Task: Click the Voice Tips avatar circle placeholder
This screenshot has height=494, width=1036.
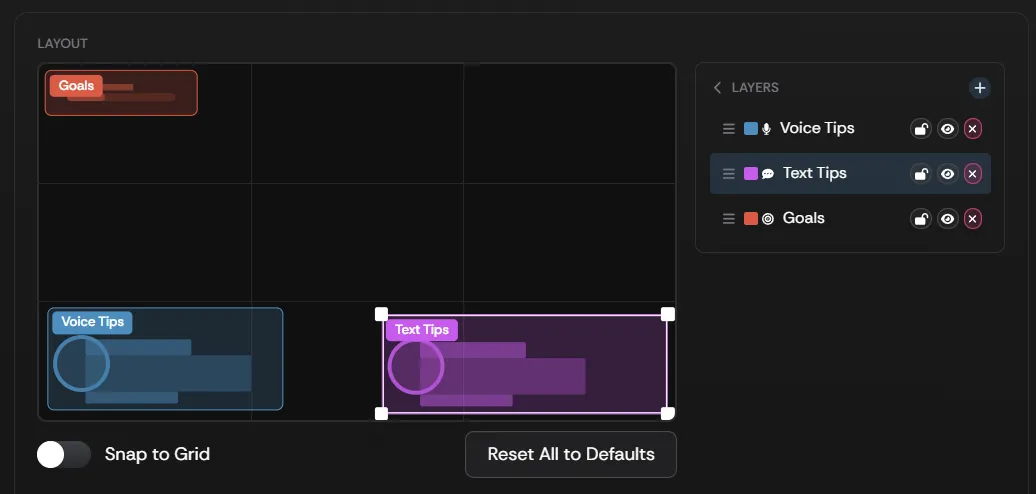Action: point(81,363)
